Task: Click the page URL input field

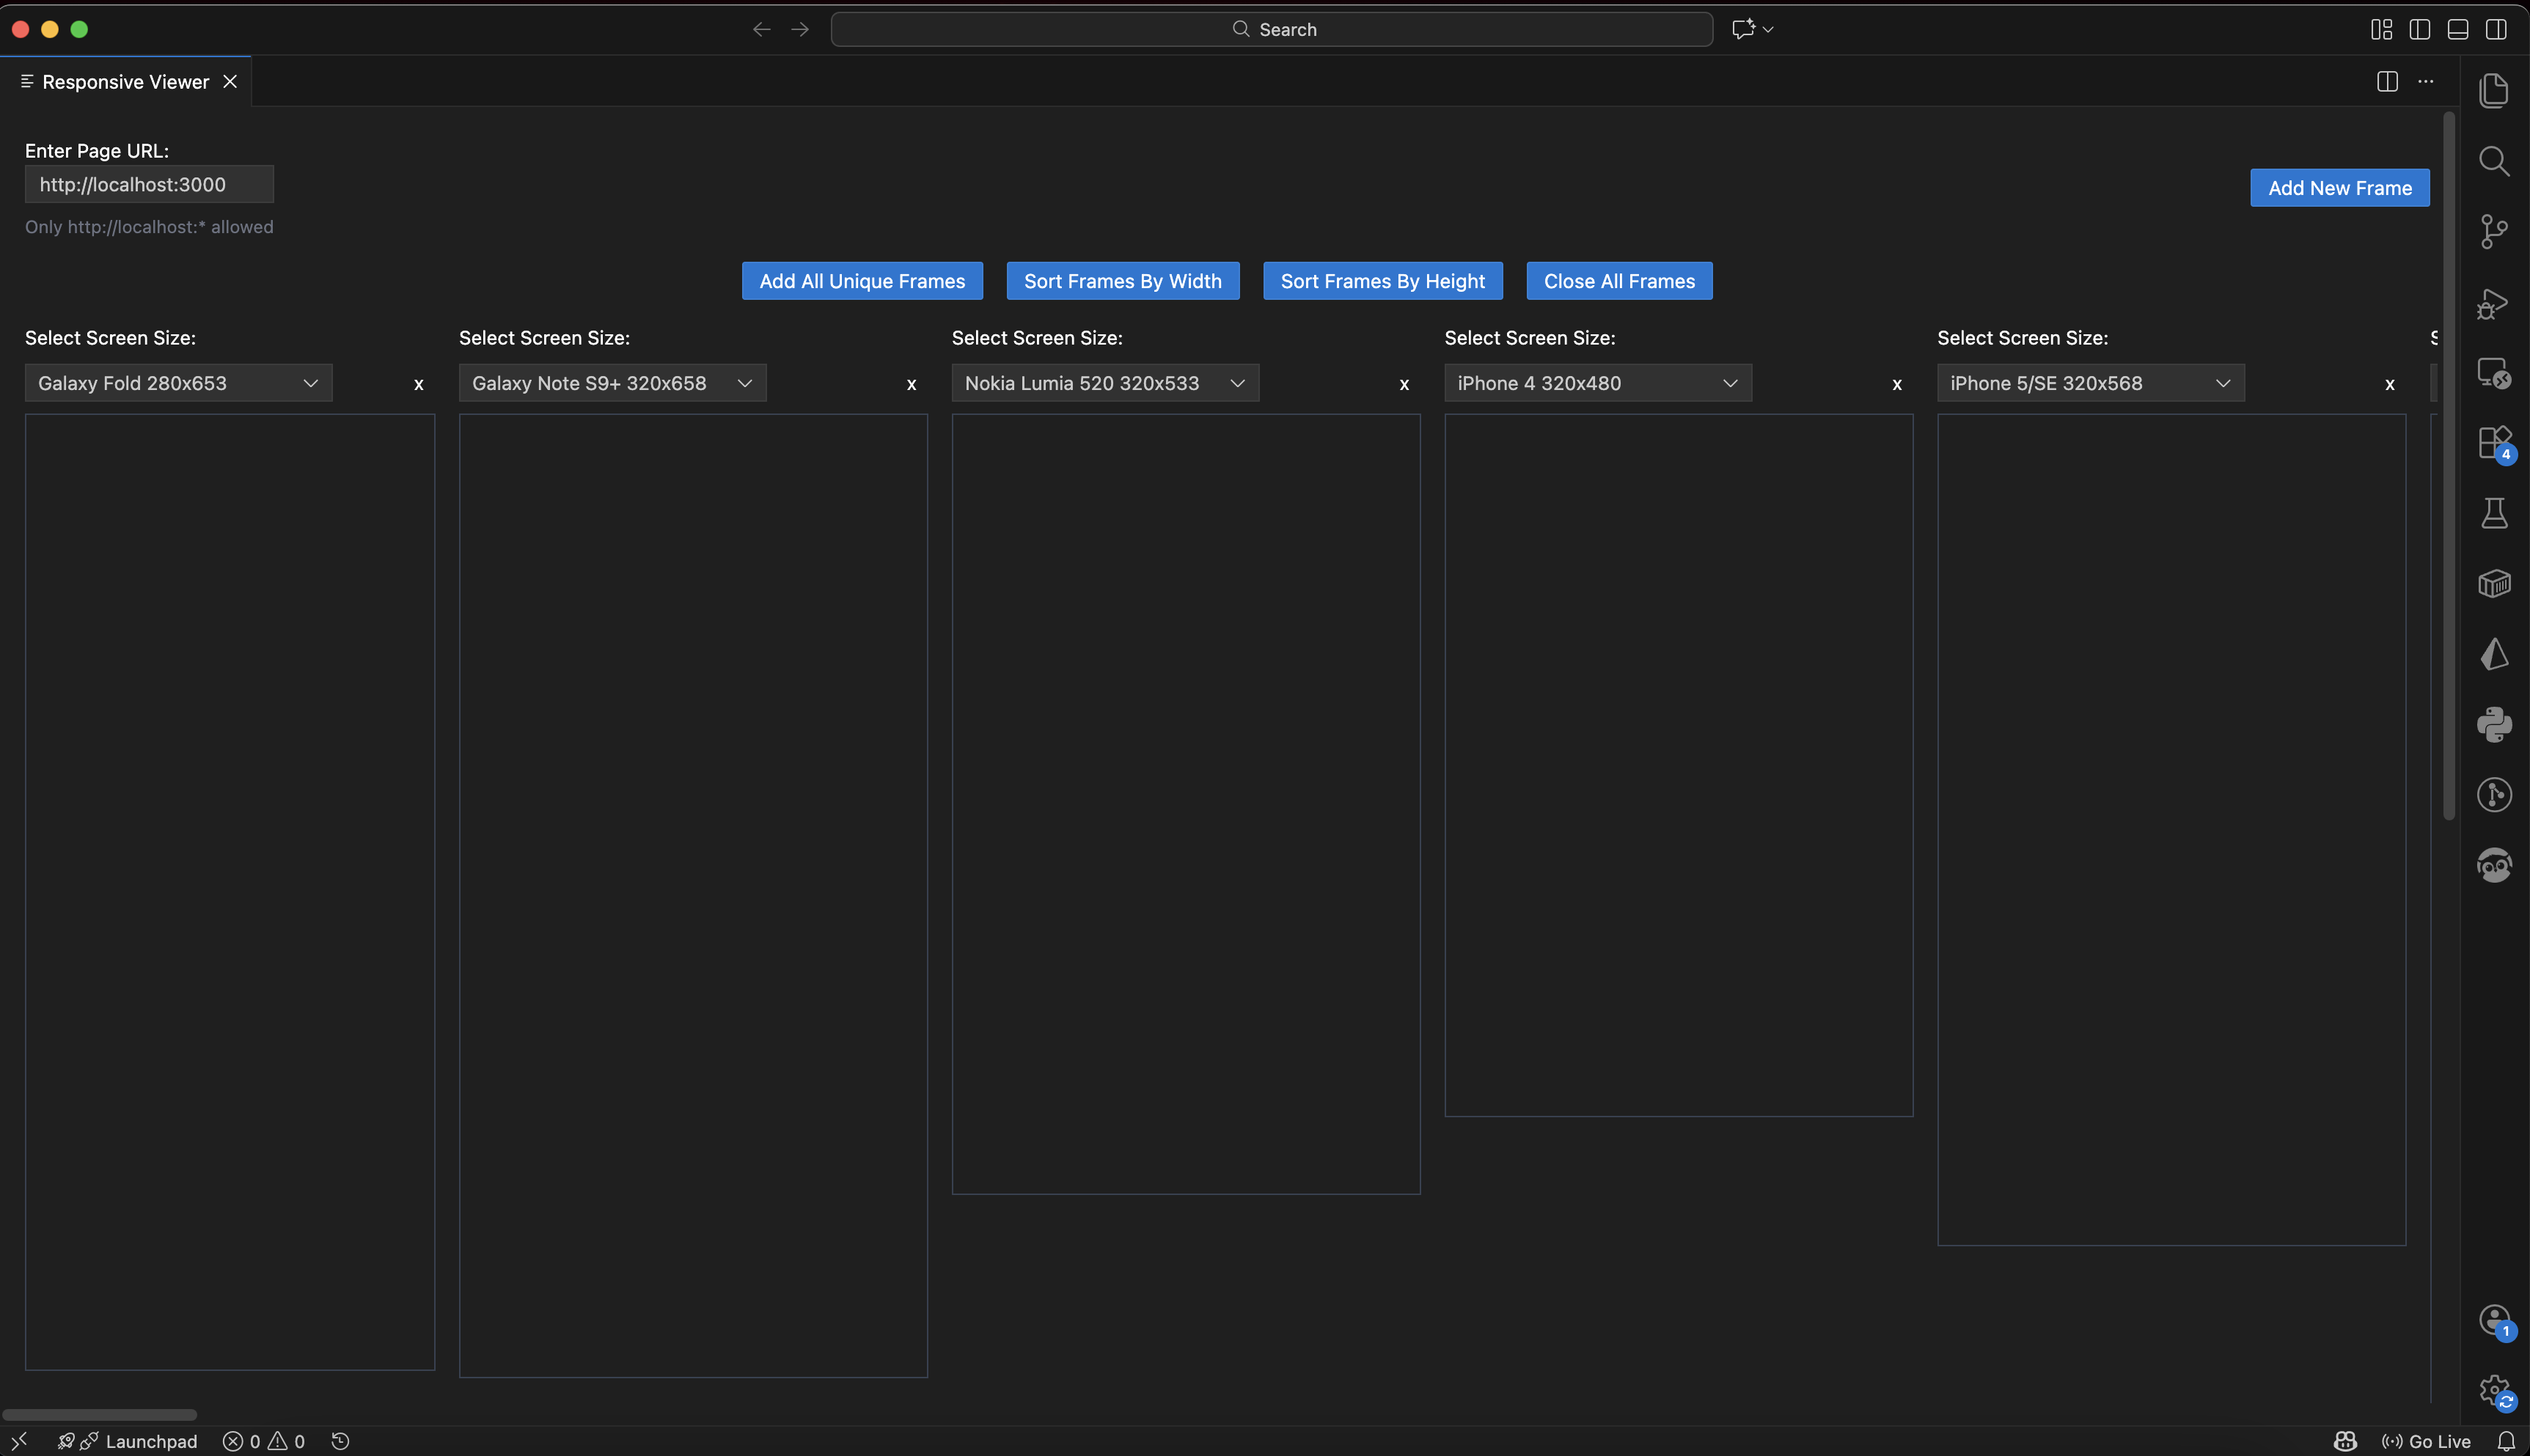Action: pos(149,184)
